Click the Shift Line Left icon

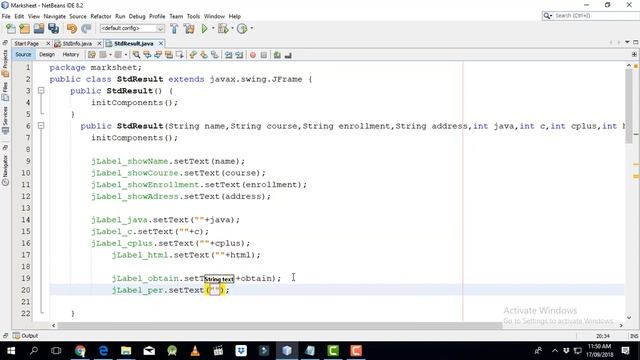coord(229,55)
